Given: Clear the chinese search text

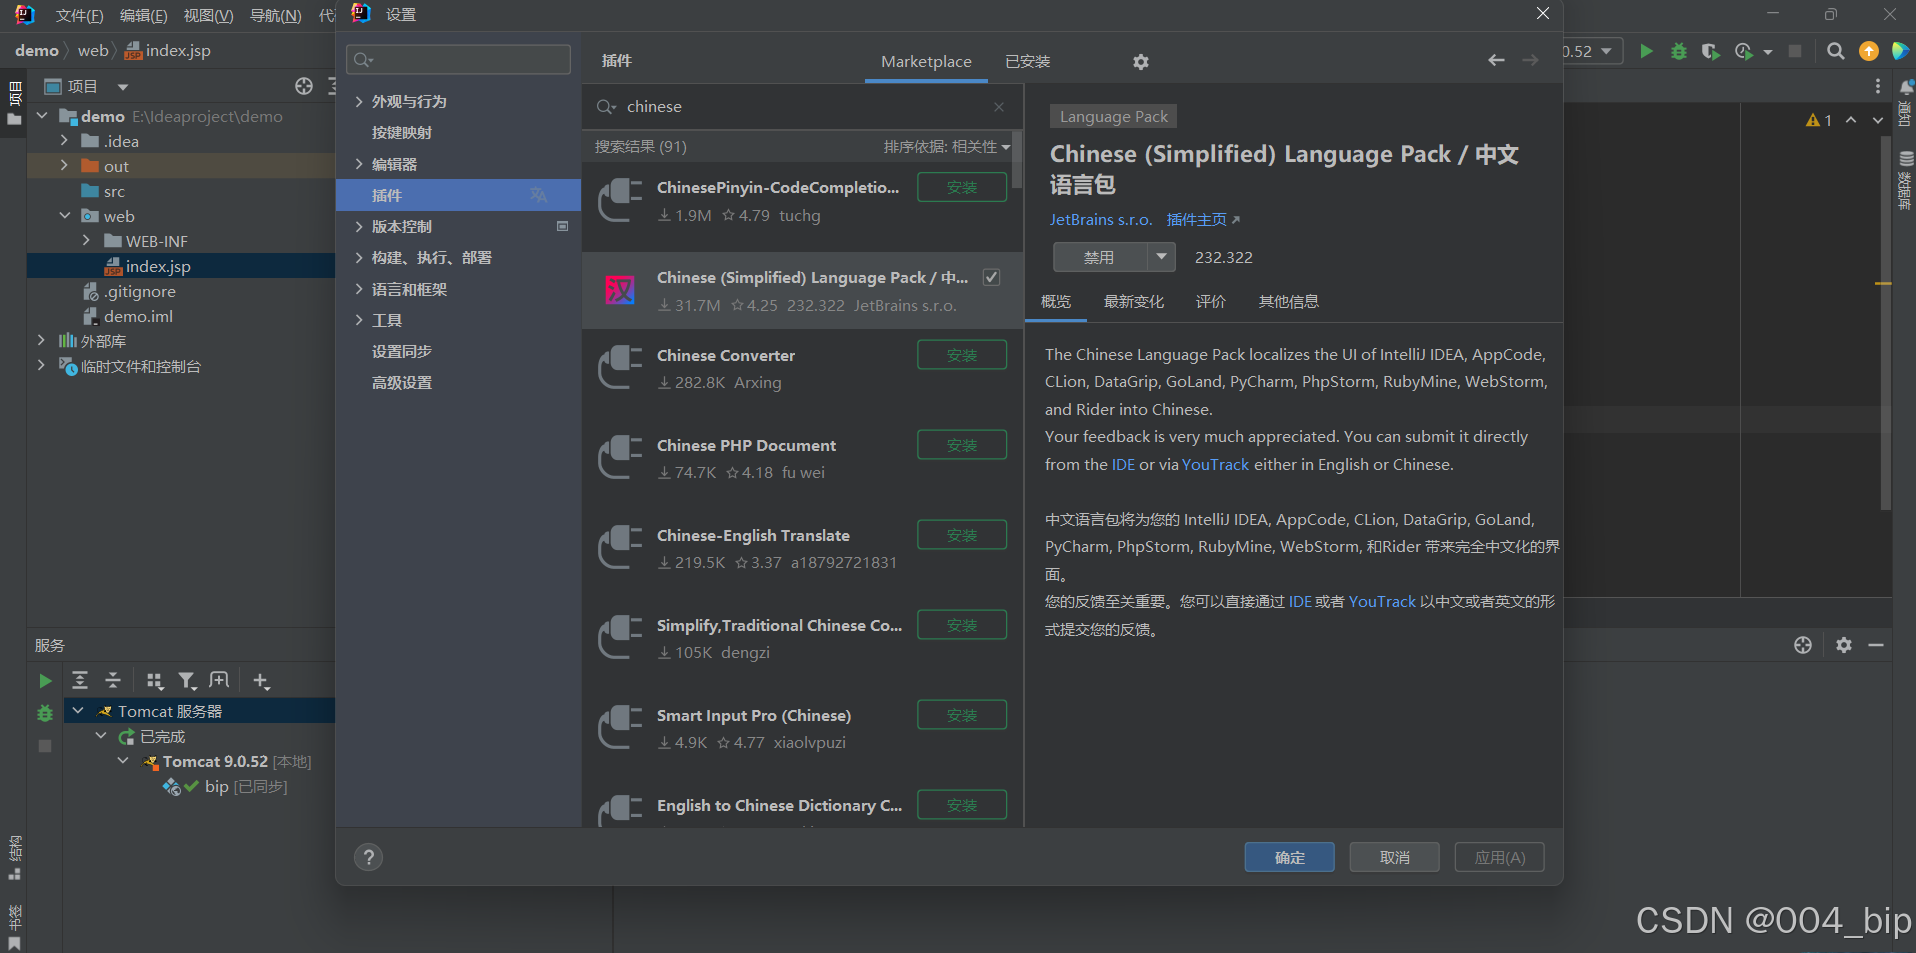Looking at the screenshot, I should (x=999, y=107).
